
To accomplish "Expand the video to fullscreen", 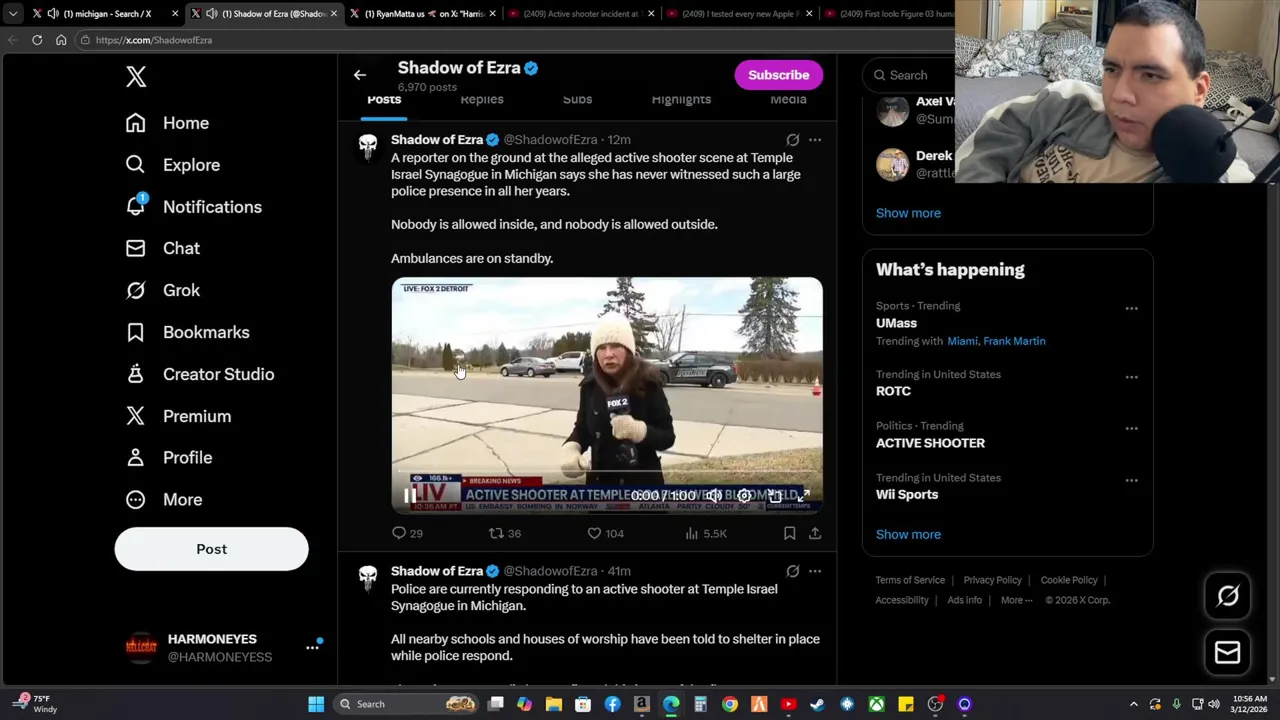I will click(x=803, y=495).
